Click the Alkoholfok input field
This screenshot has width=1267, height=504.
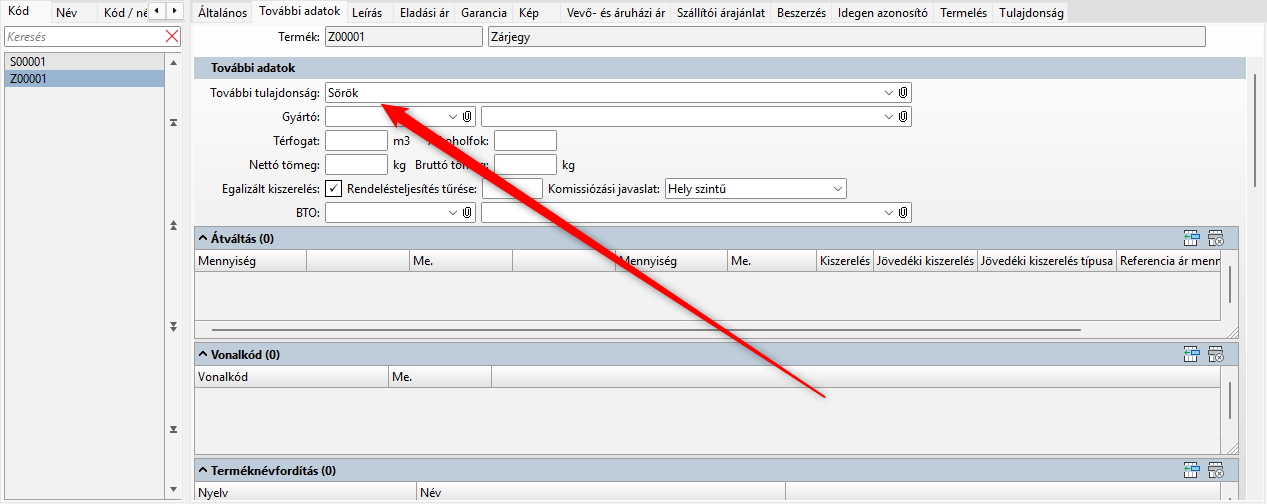[525, 140]
